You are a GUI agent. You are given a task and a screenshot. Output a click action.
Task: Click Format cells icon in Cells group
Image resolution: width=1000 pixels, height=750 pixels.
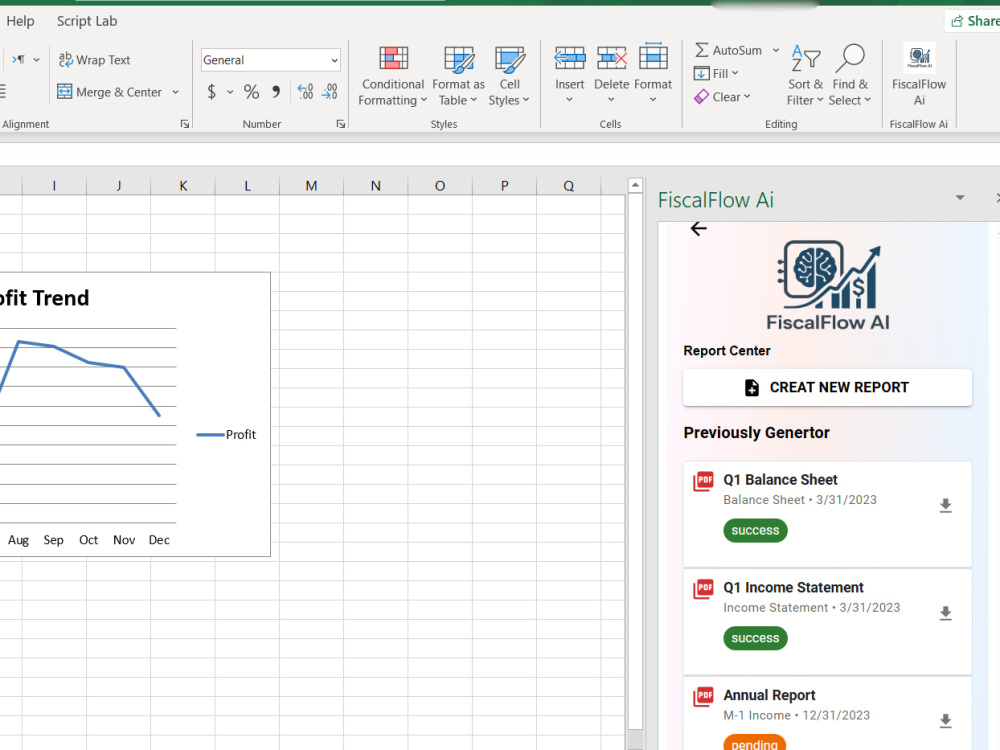(653, 57)
